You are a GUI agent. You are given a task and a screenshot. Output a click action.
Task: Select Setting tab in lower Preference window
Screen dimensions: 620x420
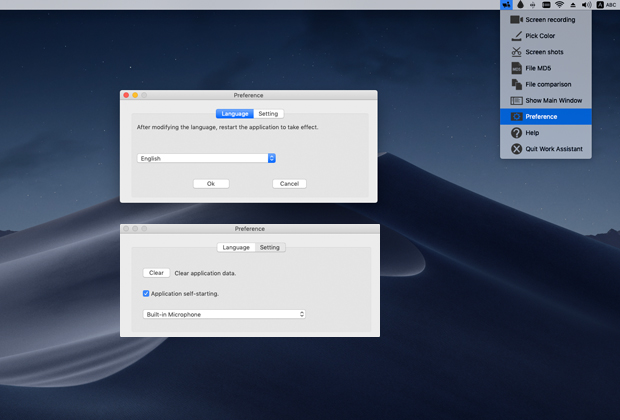point(270,247)
